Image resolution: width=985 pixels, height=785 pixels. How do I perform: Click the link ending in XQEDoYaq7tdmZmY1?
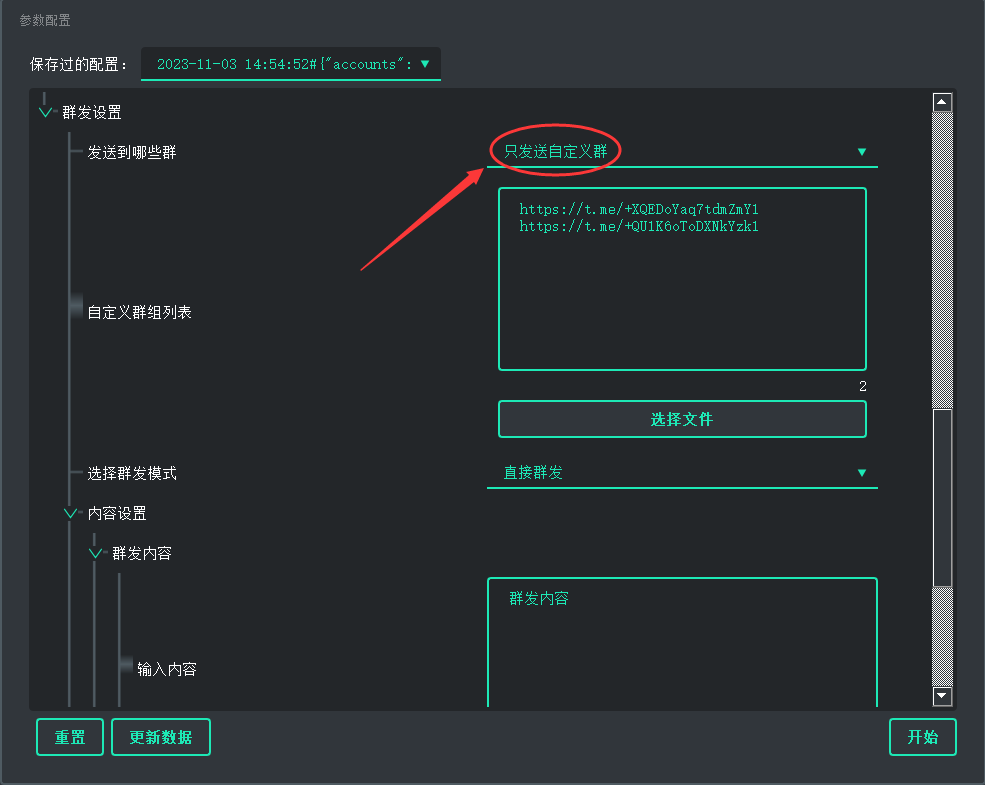pyautogui.click(x=639, y=210)
